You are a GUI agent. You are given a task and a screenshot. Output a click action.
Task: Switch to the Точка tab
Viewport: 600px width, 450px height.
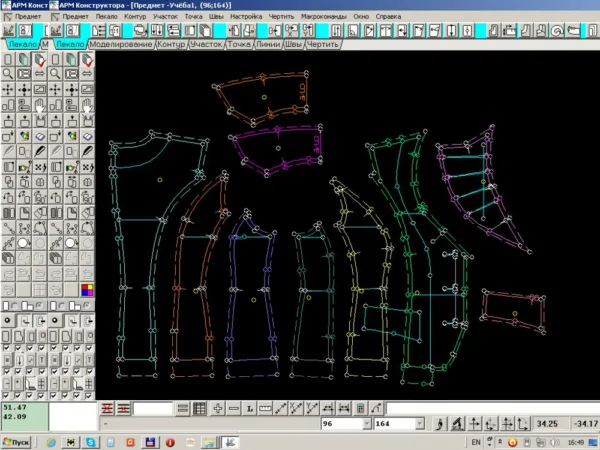(239, 44)
